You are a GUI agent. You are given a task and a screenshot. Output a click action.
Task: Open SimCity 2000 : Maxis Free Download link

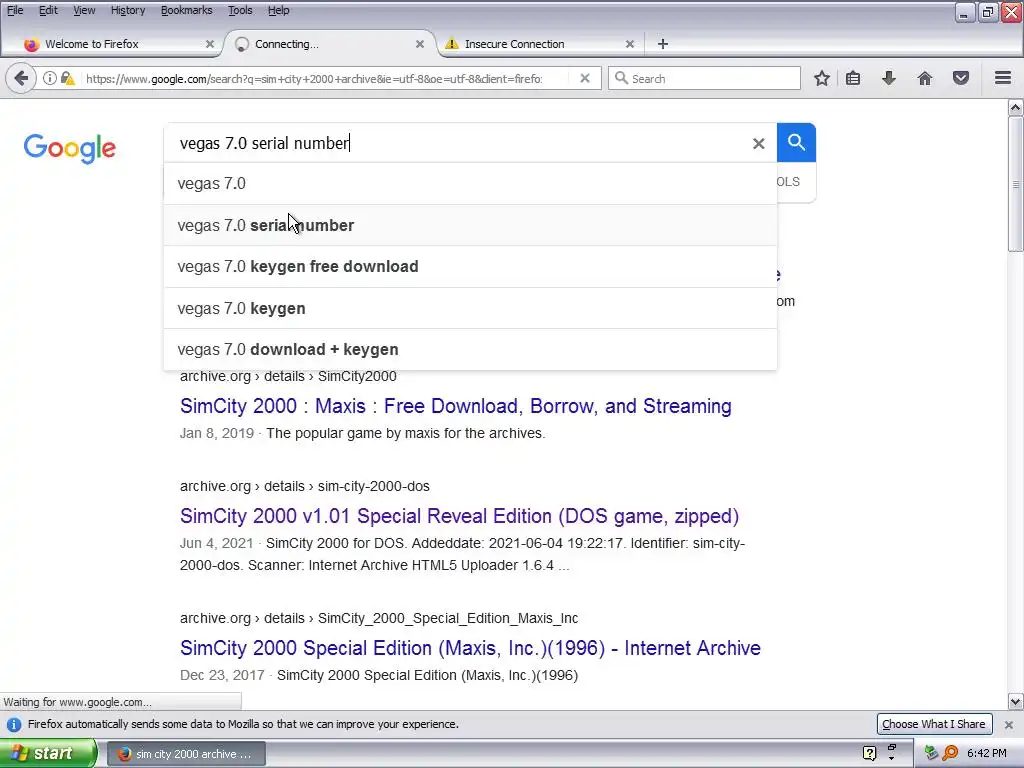tap(456, 406)
